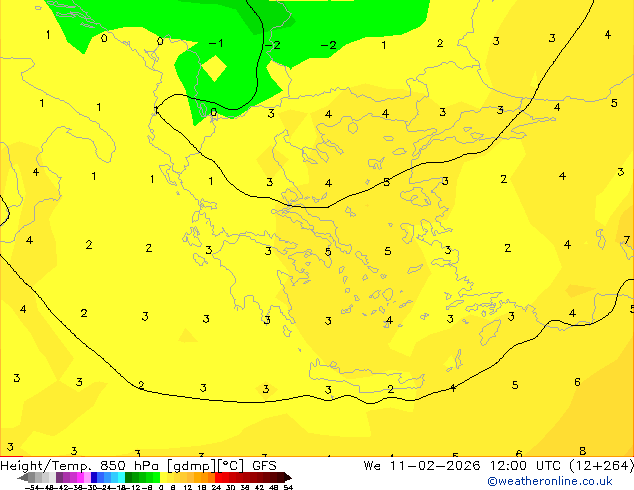This screenshot has height=490, width=634.
Task: Click the '8' temperature value on map
Action: tap(582, 450)
